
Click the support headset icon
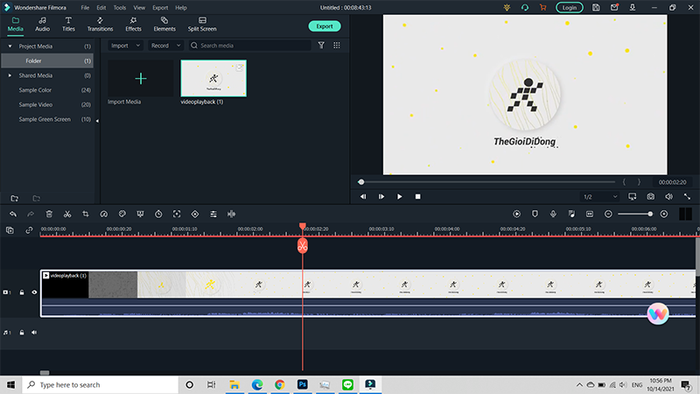pyautogui.click(x=525, y=8)
